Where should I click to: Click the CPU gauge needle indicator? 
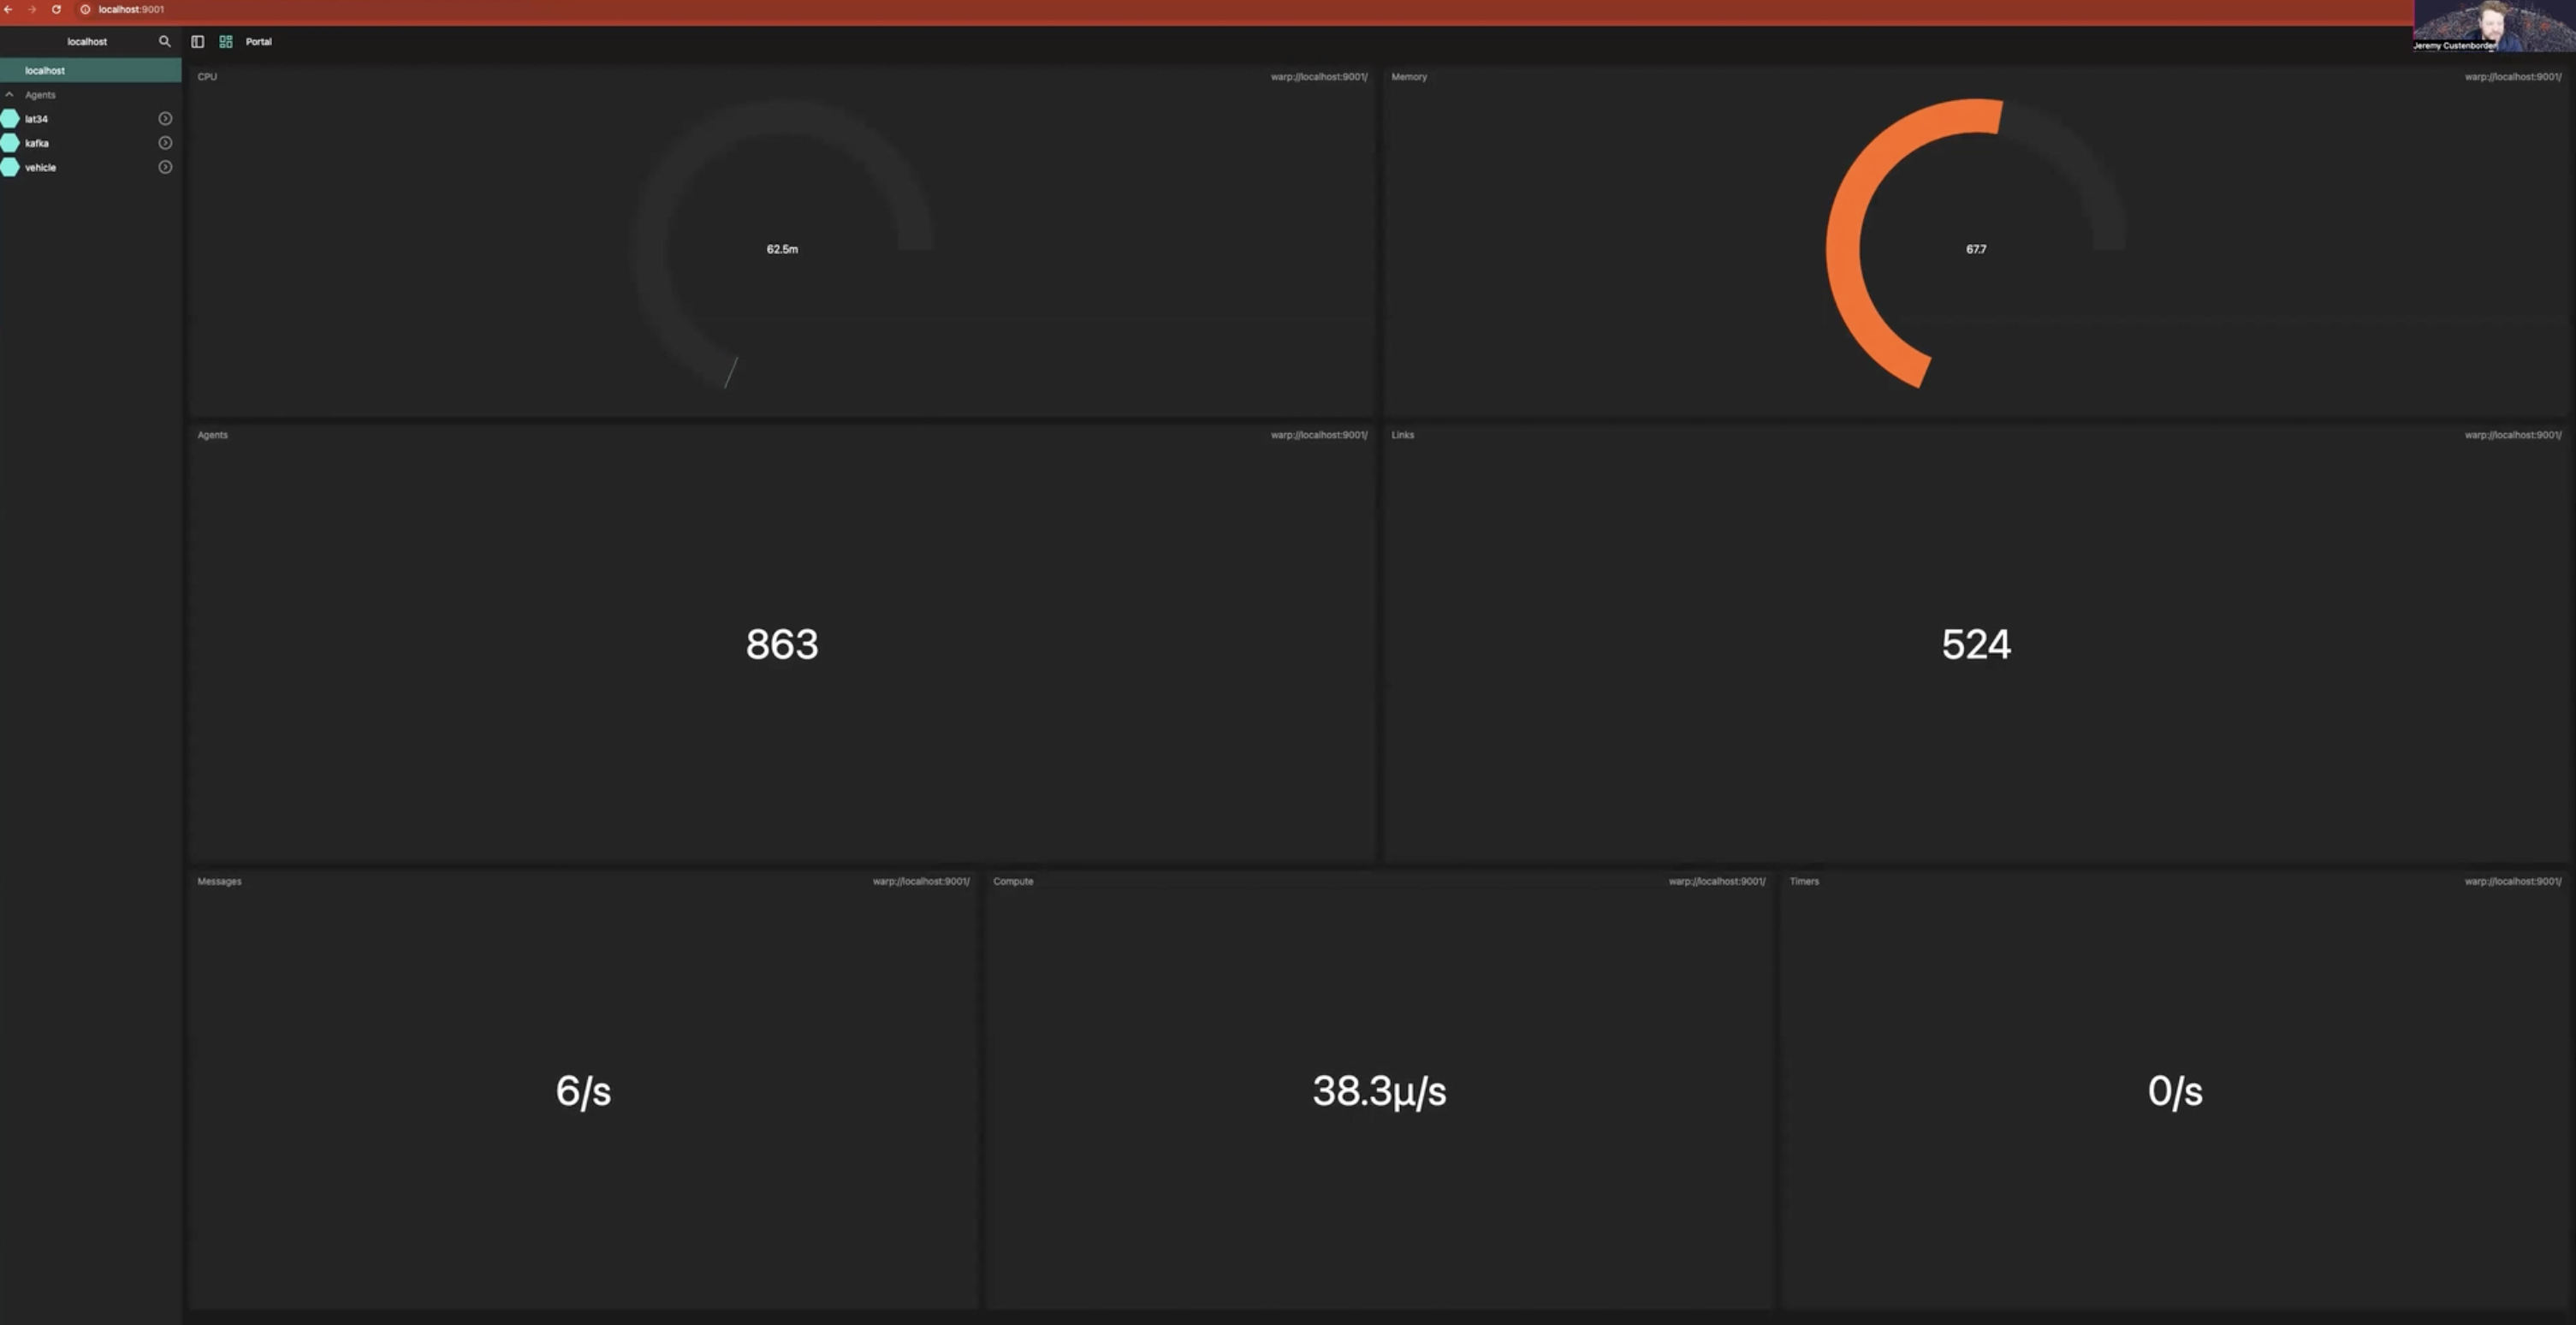[x=731, y=372]
